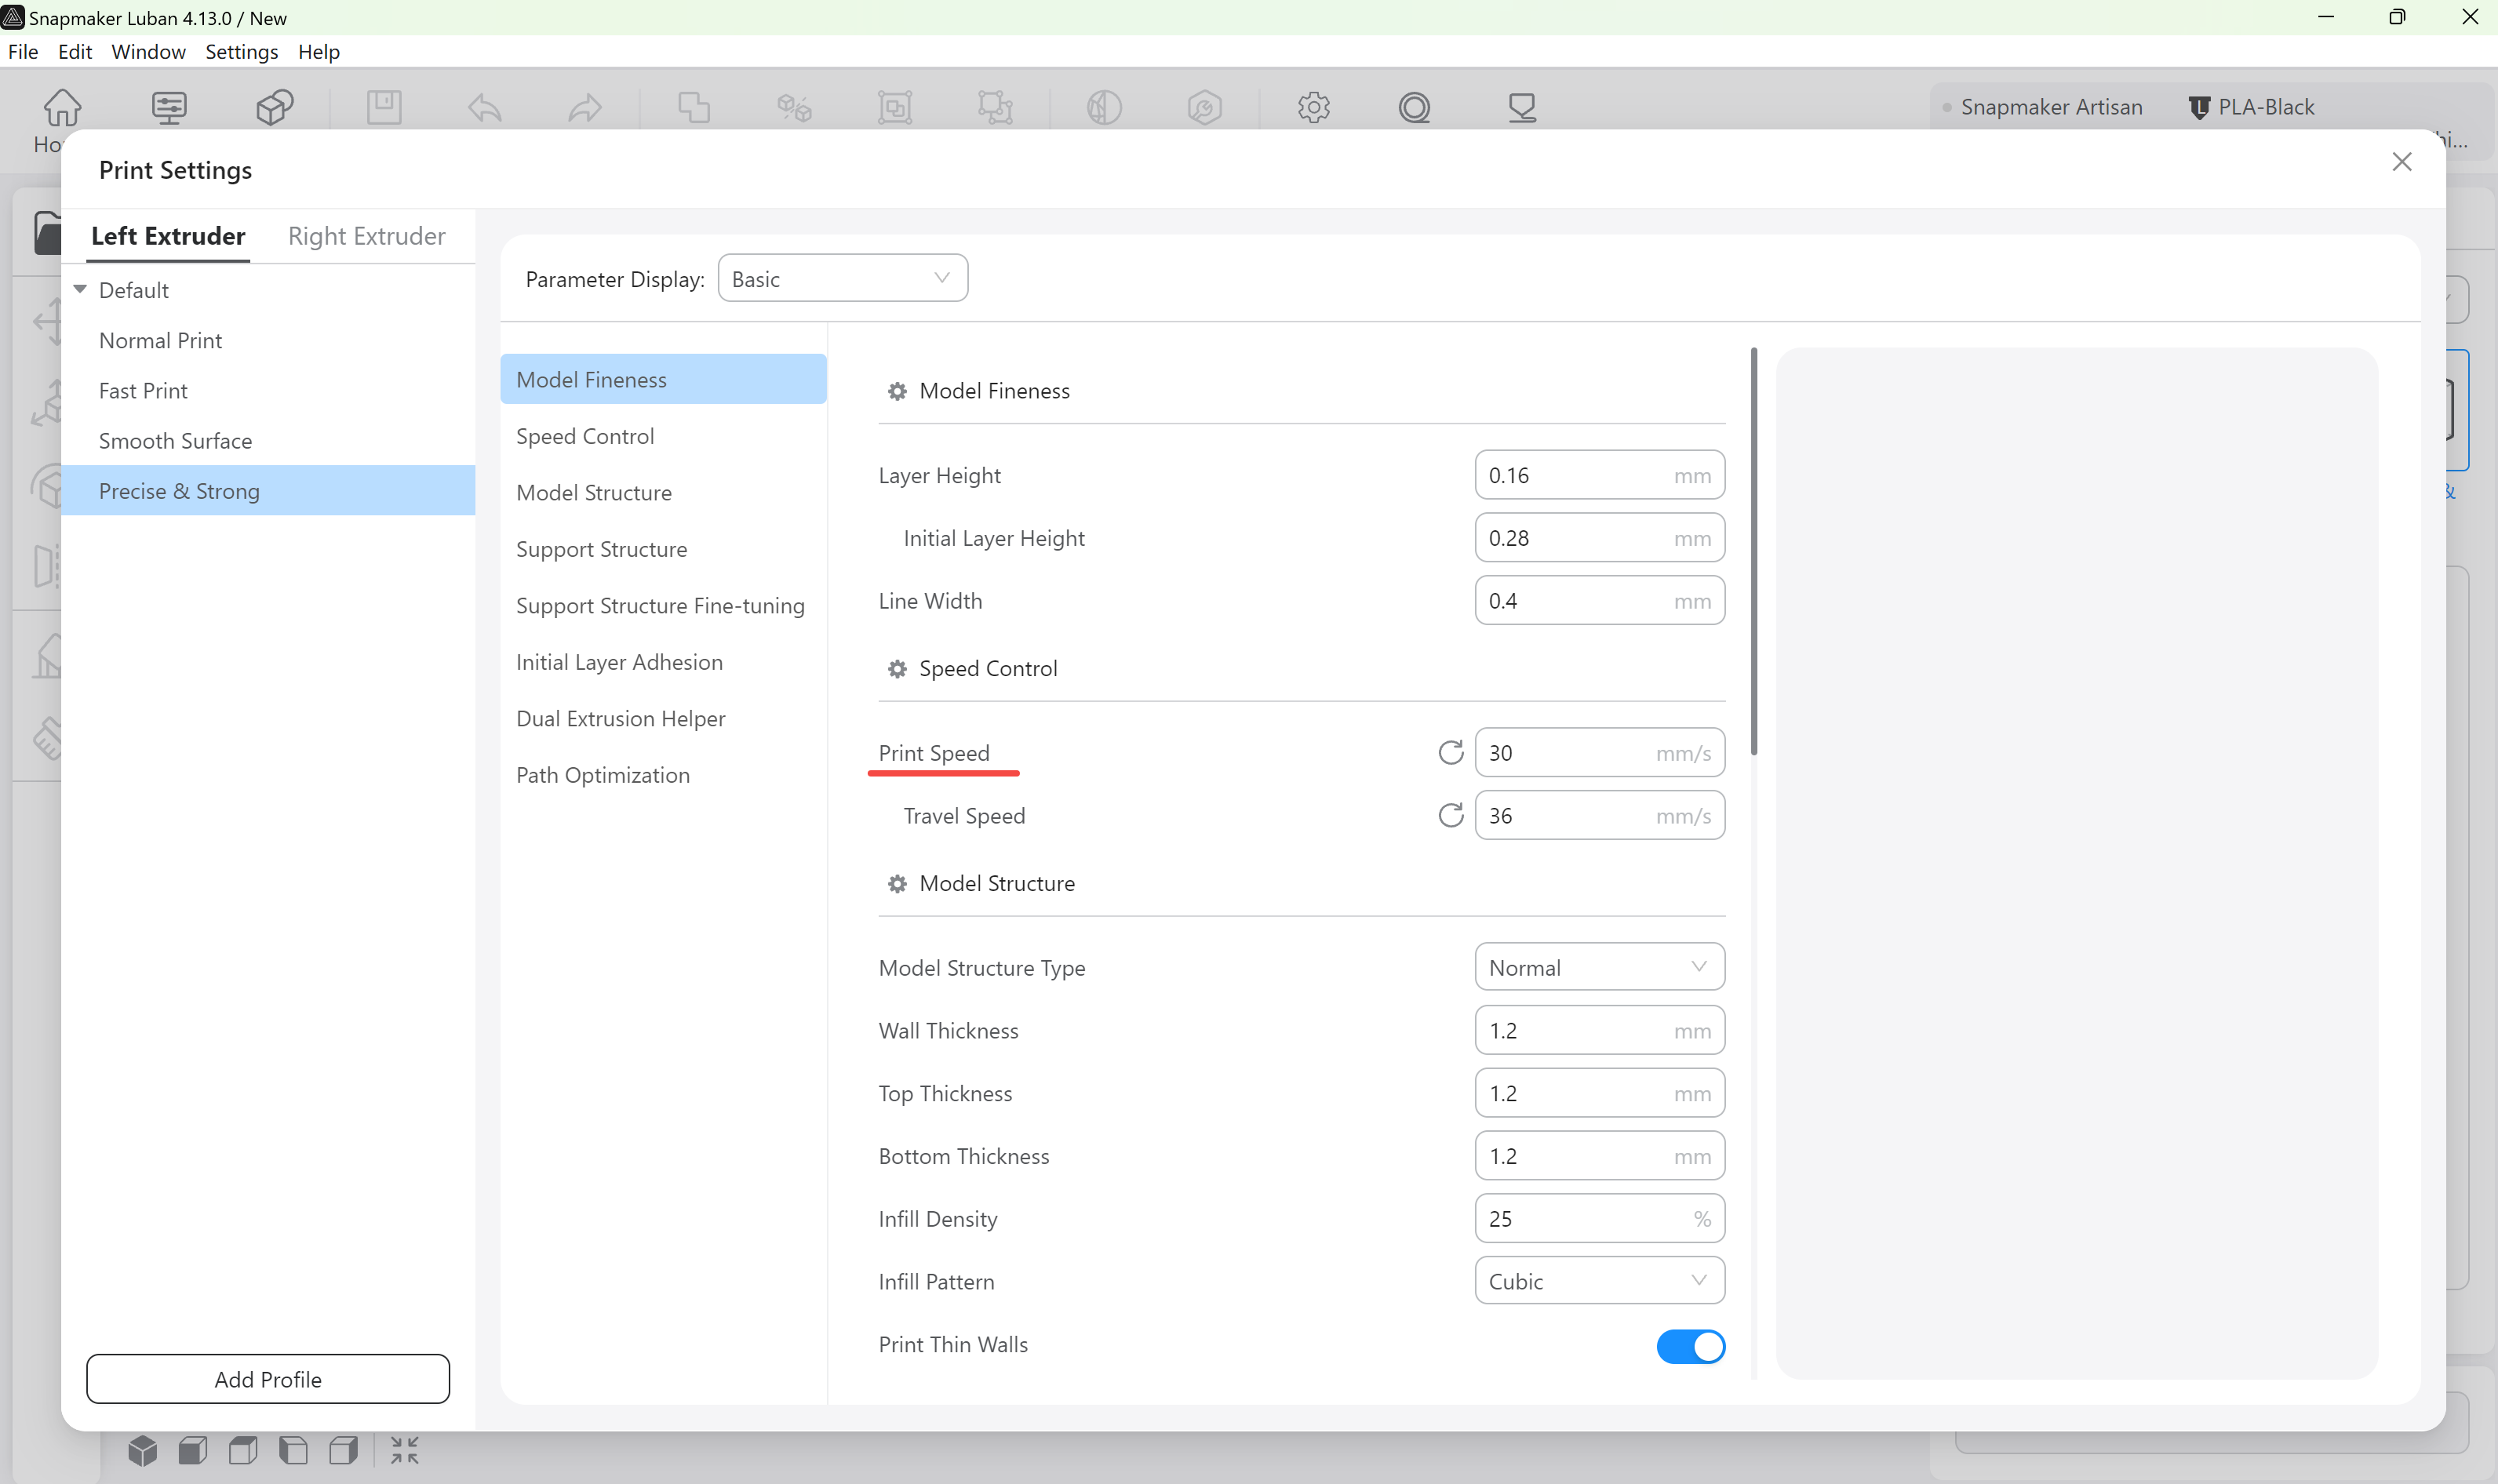
Task: Select the Fast Print profile
Action: coord(268,390)
